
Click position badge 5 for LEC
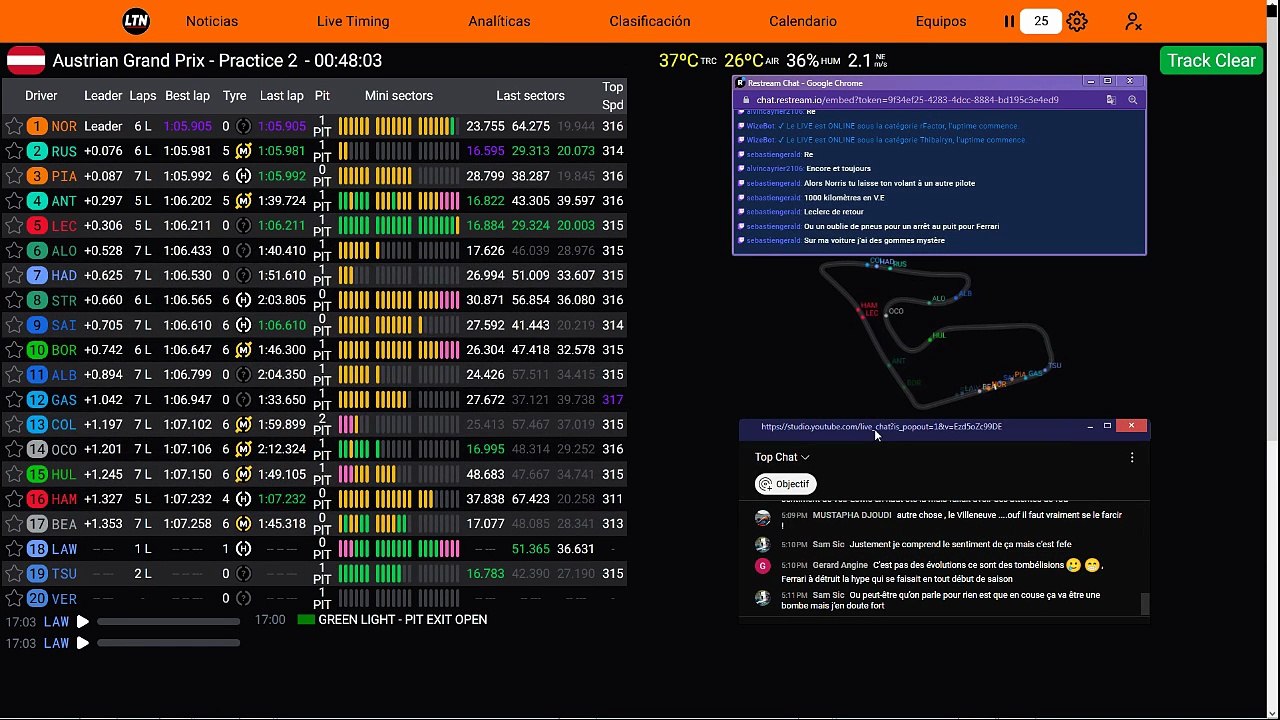click(x=37, y=226)
